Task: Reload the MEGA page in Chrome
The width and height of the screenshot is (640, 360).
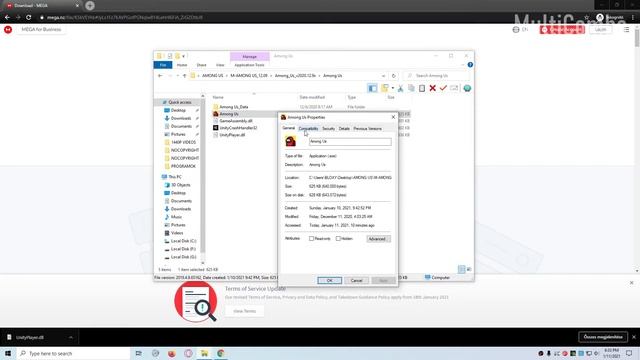Action: [29, 18]
